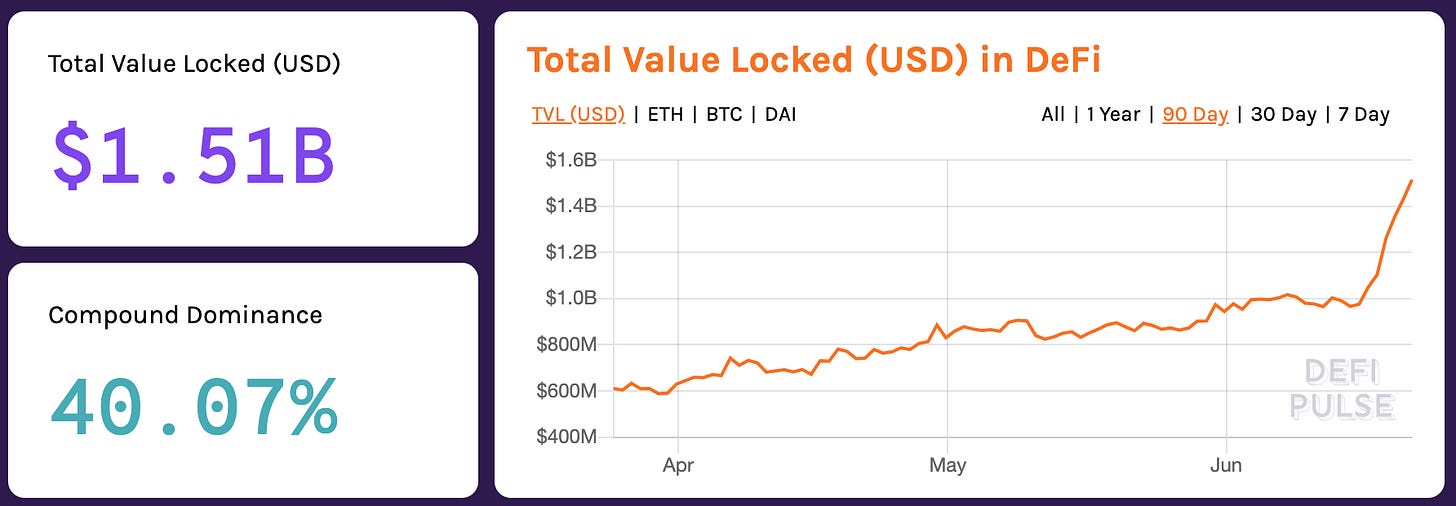Switch chart denomination to DAI
The height and width of the screenshot is (506, 1456).
click(780, 114)
